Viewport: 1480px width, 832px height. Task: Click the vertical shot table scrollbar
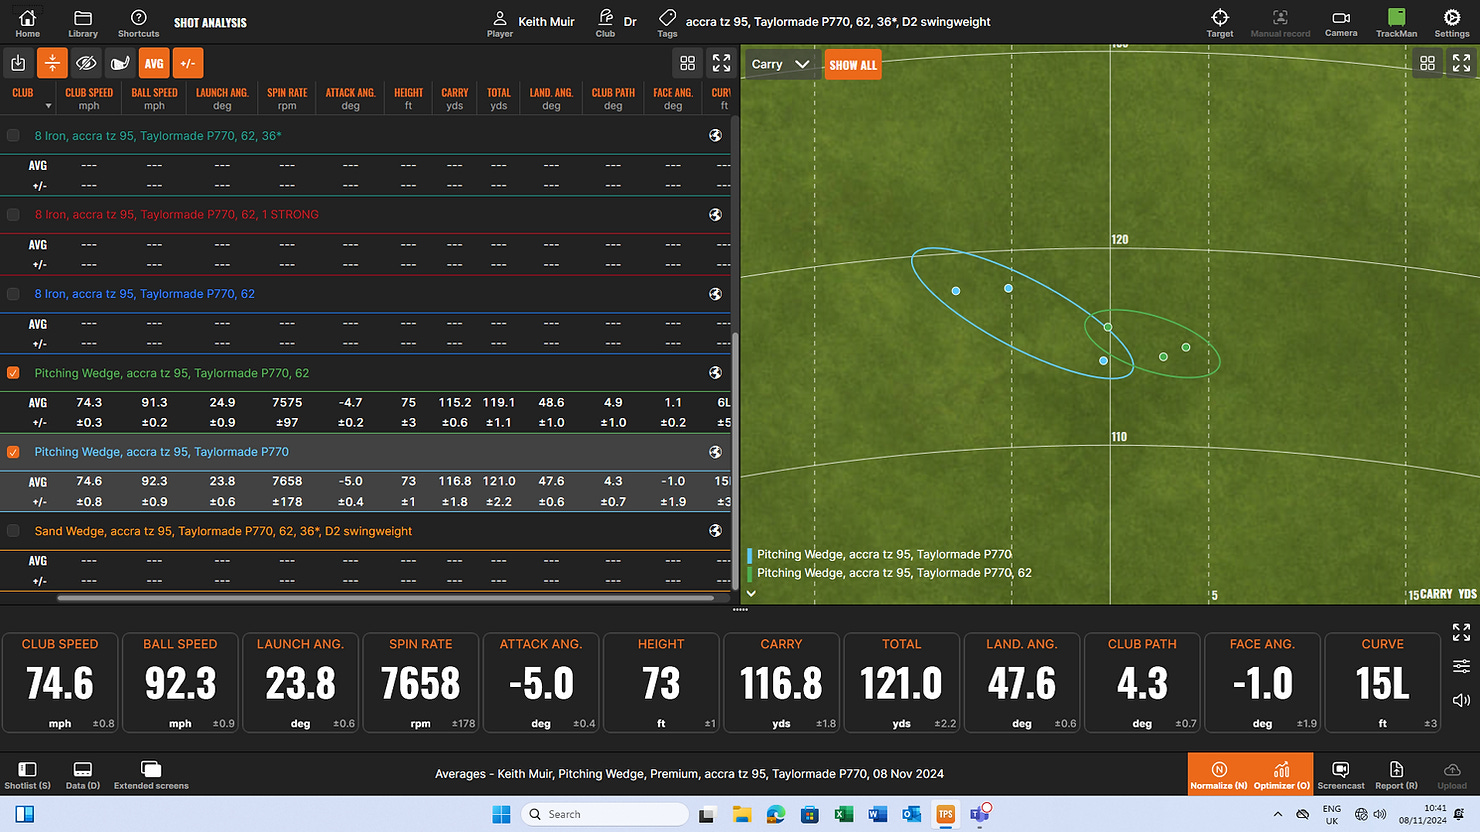coord(735,460)
